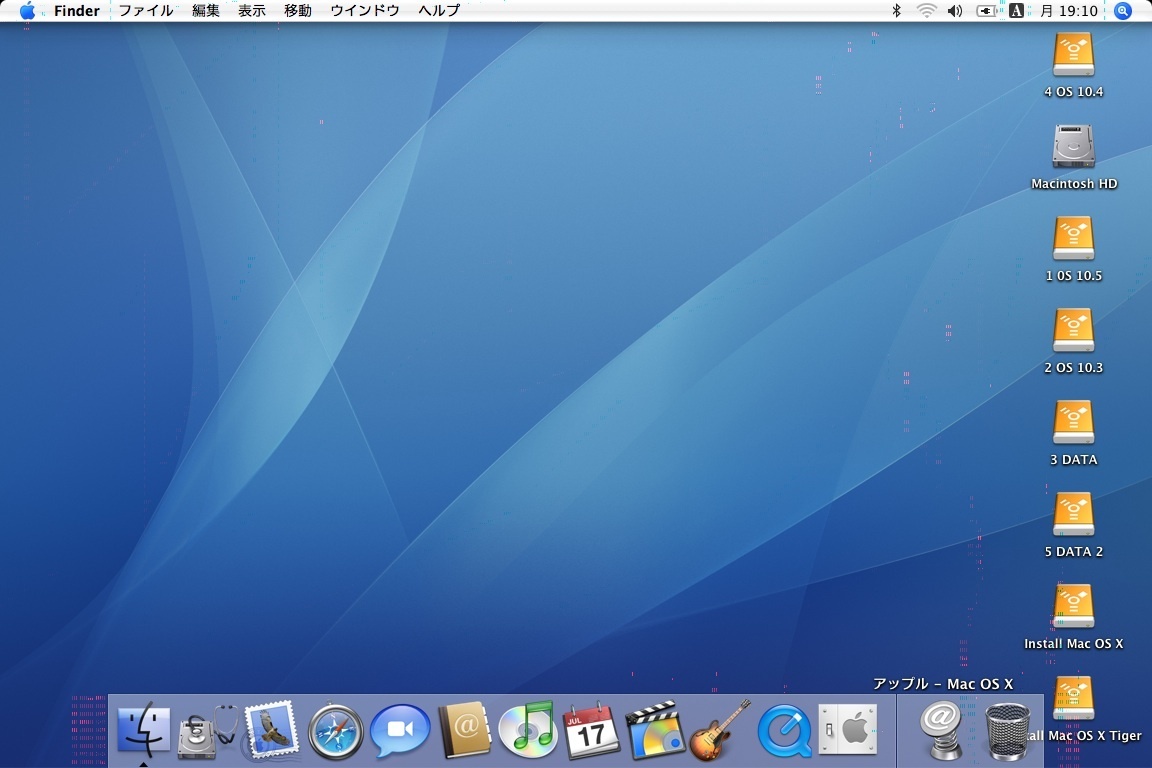Image resolution: width=1152 pixels, height=768 pixels.
Task: Open the ウインドウ menu
Action: click(364, 10)
